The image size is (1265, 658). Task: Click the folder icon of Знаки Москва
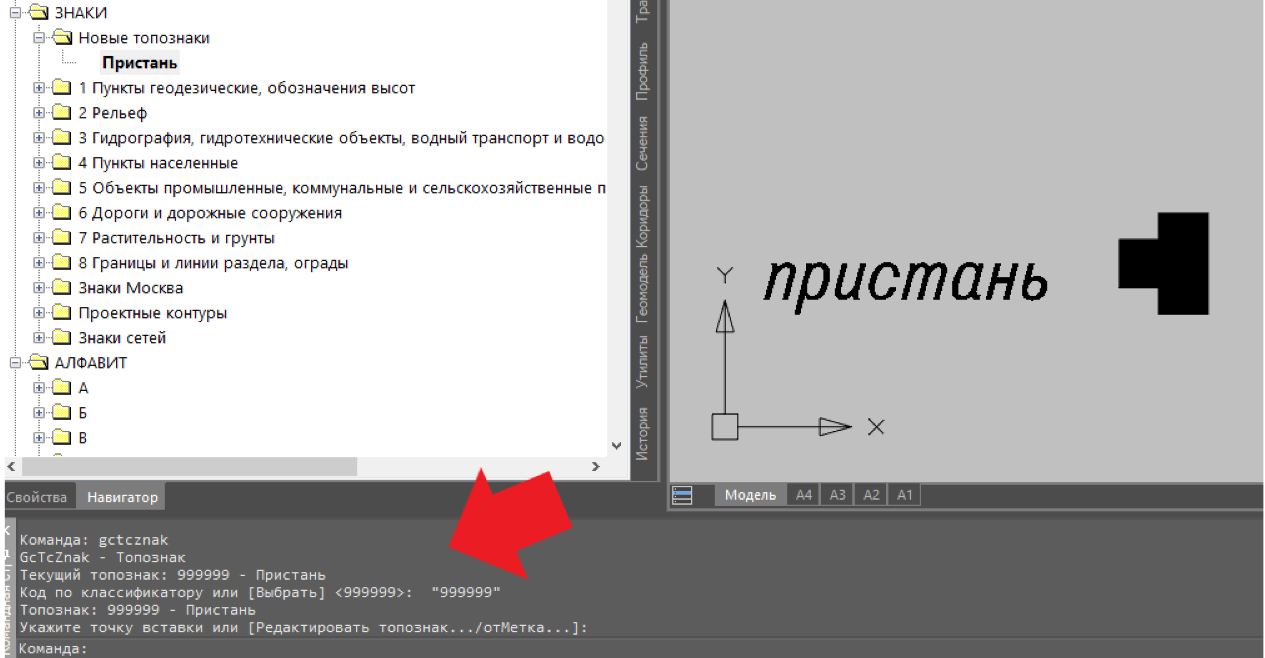[x=61, y=288]
